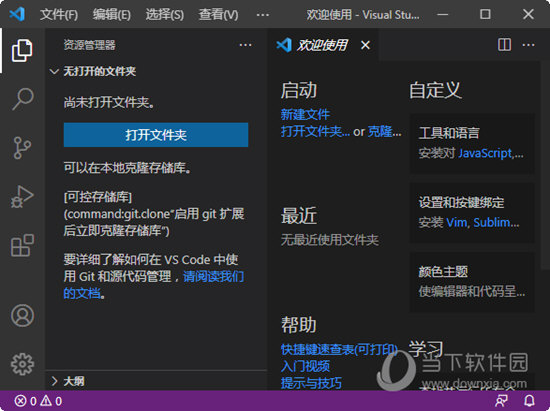Click the 打开文件夹... link under 启动
The image size is (550, 411).
point(315,132)
